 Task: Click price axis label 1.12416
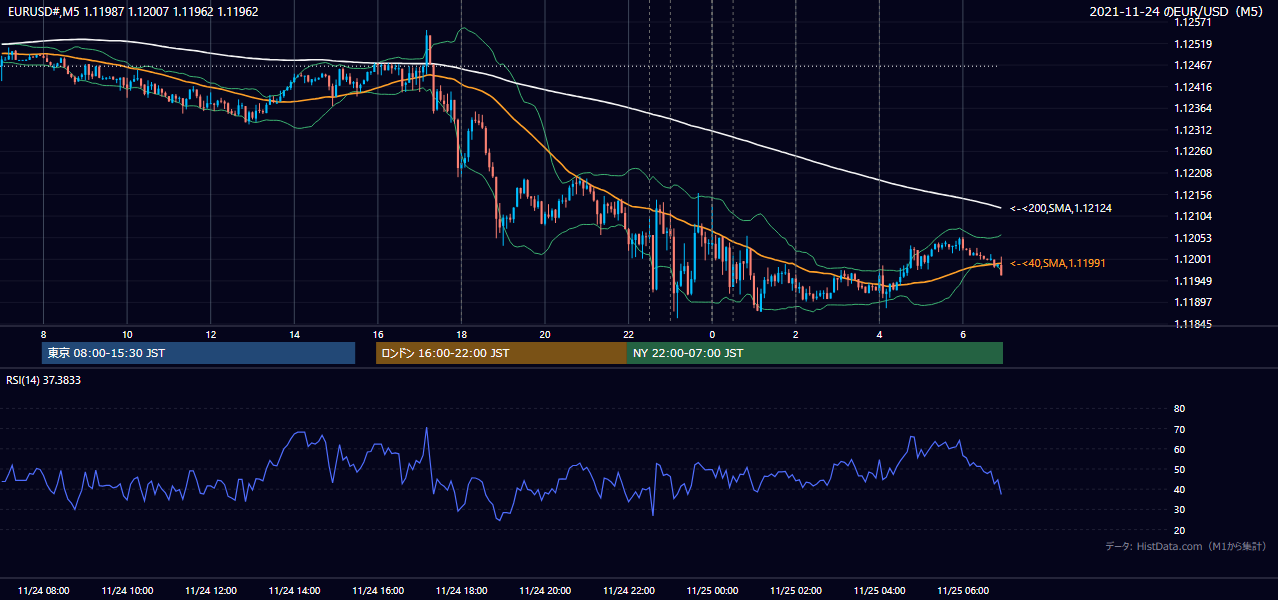1192,87
